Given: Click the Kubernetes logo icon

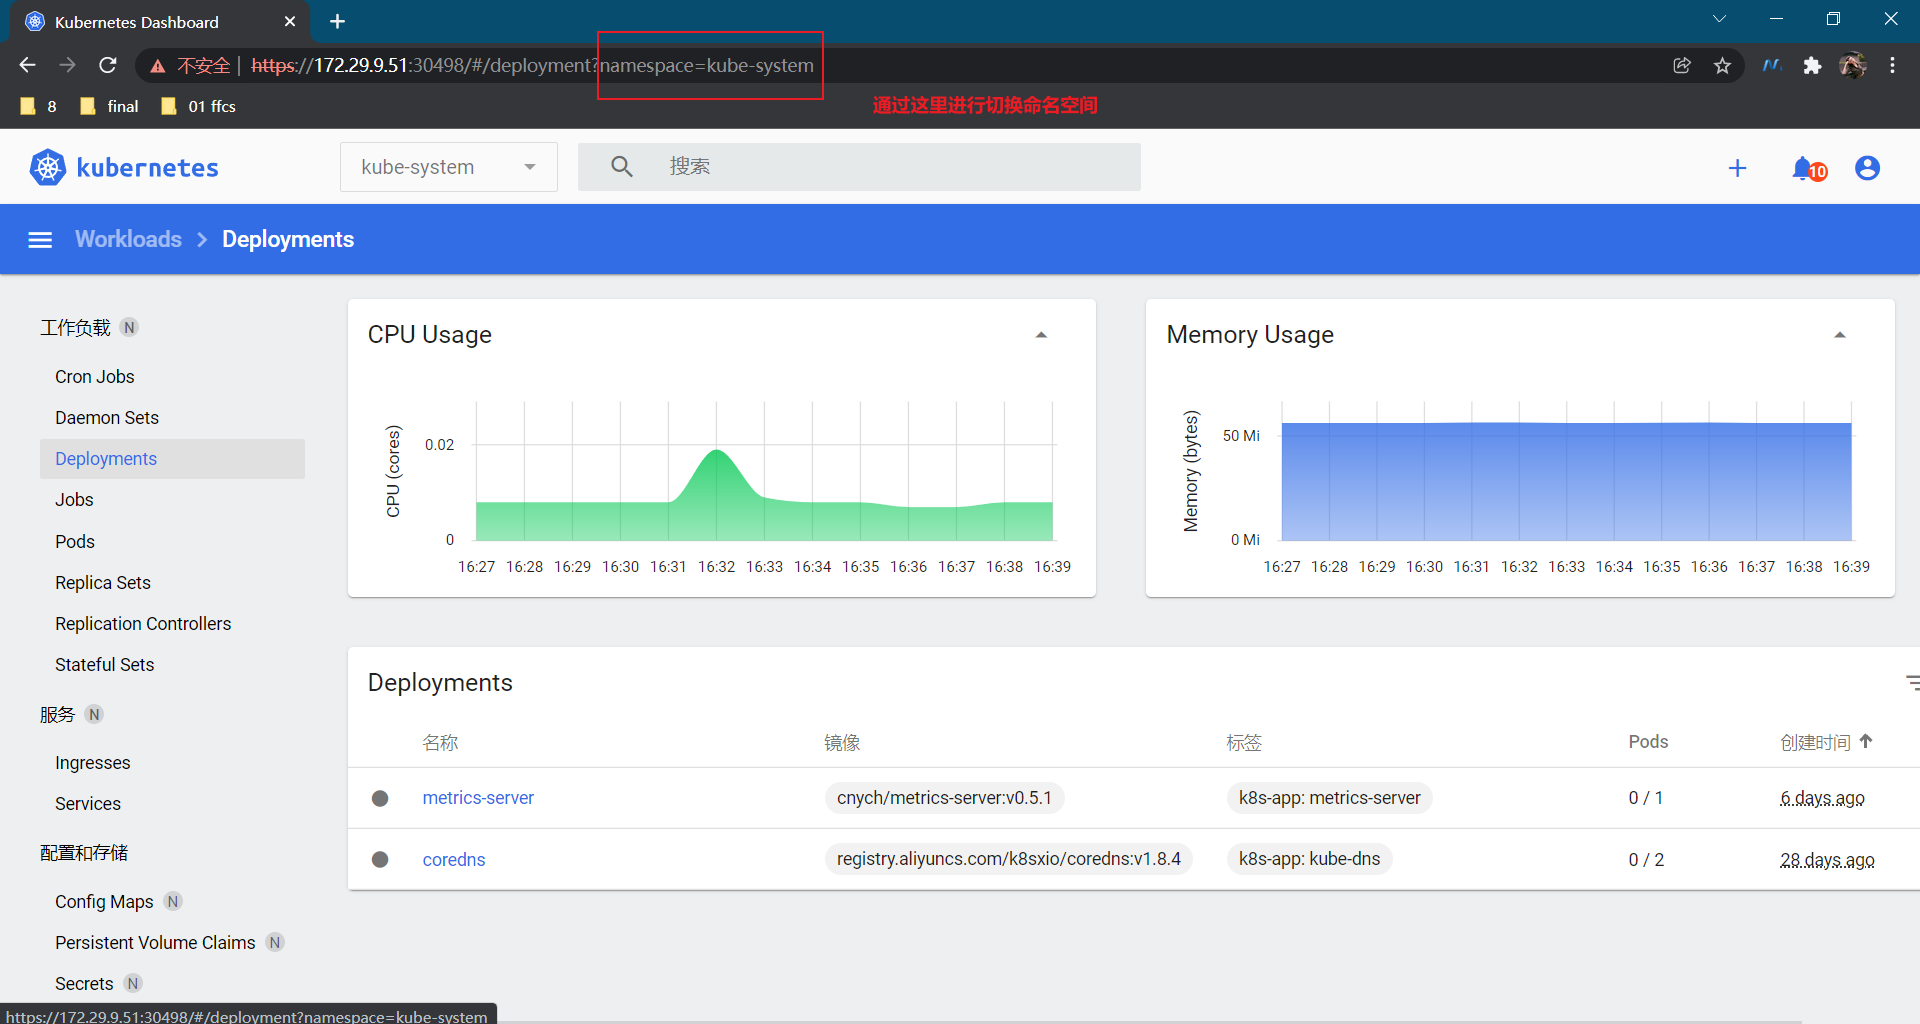Looking at the screenshot, I should pyautogui.click(x=47, y=167).
